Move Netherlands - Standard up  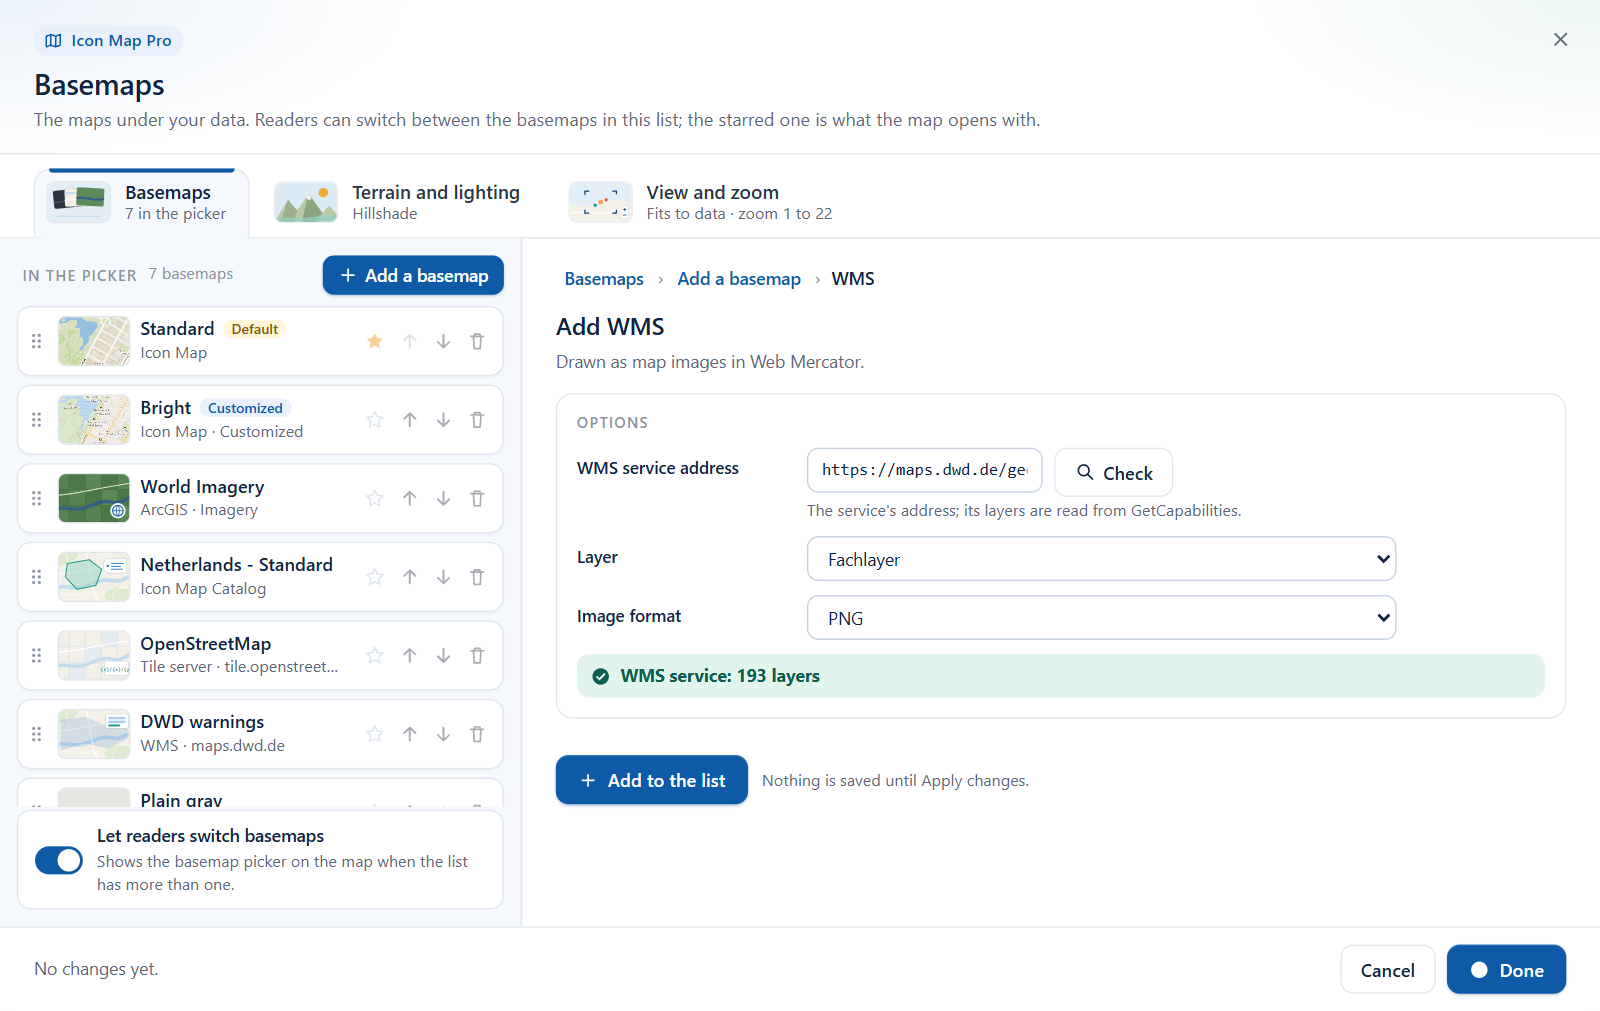point(410,577)
